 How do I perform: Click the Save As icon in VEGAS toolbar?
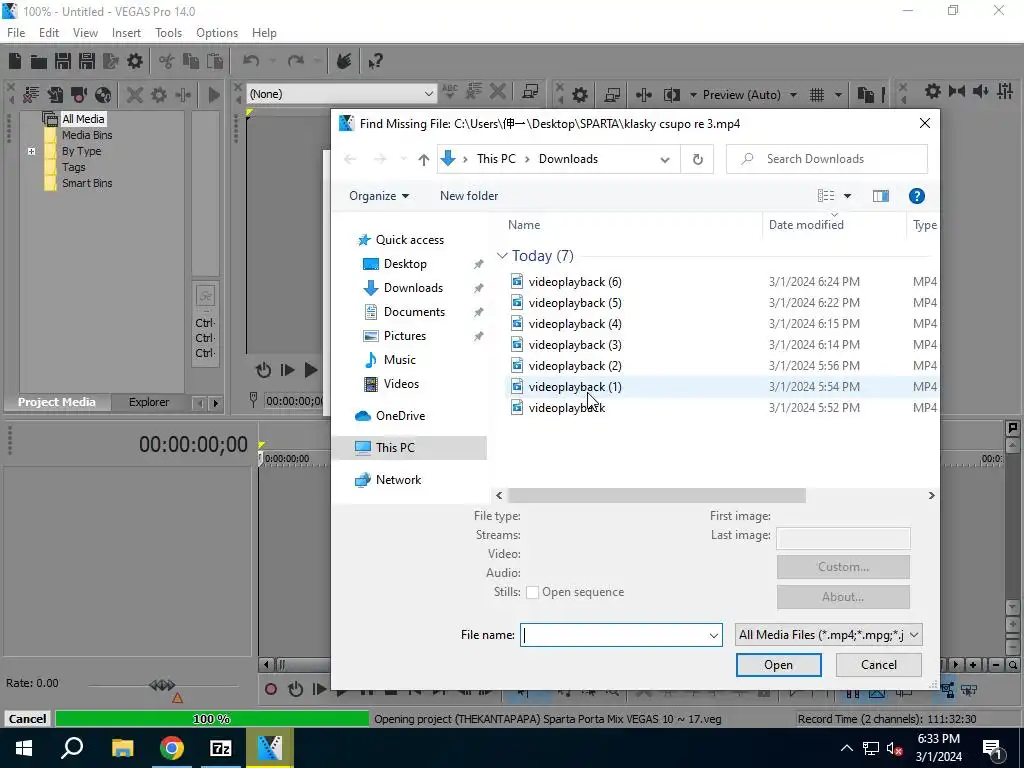click(87, 61)
